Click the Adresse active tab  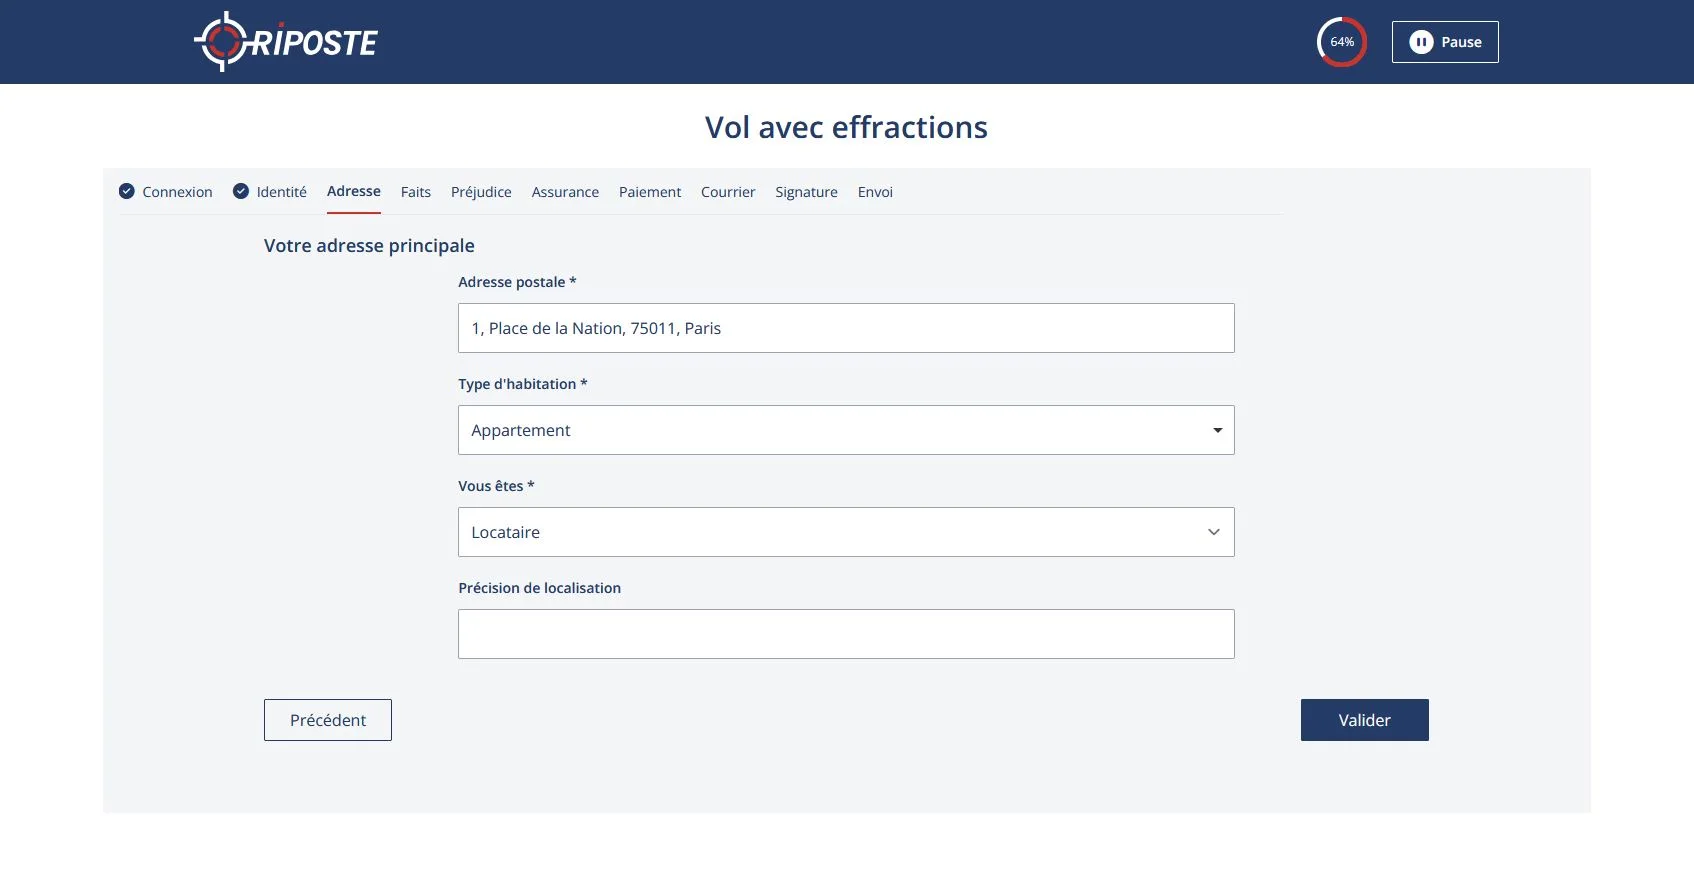[x=354, y=191]
